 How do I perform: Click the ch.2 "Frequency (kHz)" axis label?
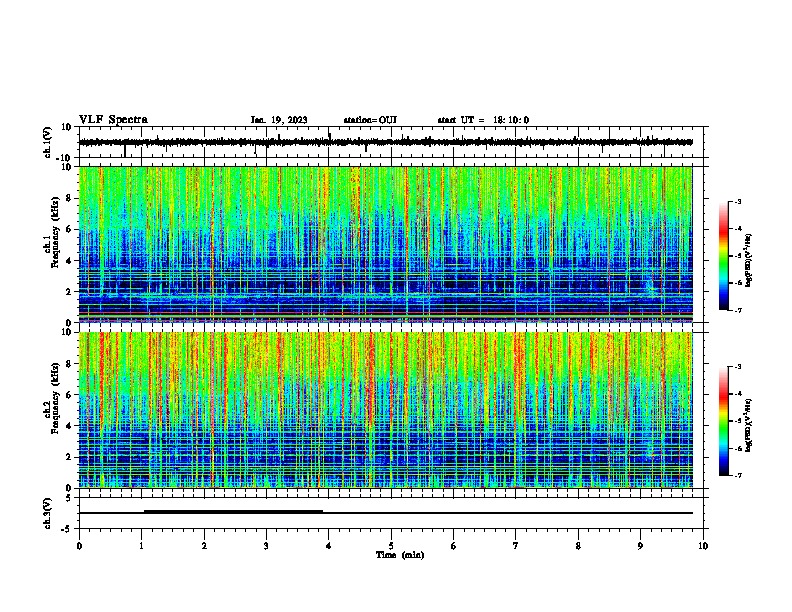click(55, 398)
